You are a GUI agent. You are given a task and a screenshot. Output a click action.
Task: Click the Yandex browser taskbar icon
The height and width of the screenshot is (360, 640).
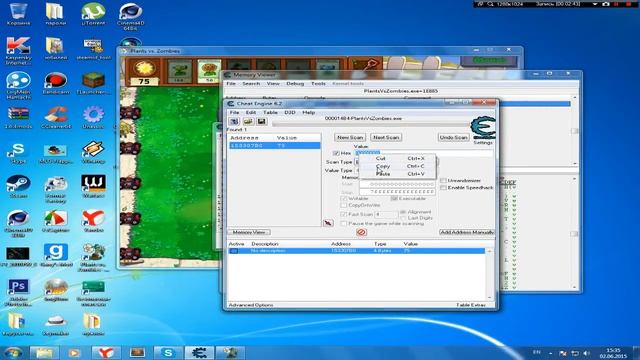(x=105, y=353)
